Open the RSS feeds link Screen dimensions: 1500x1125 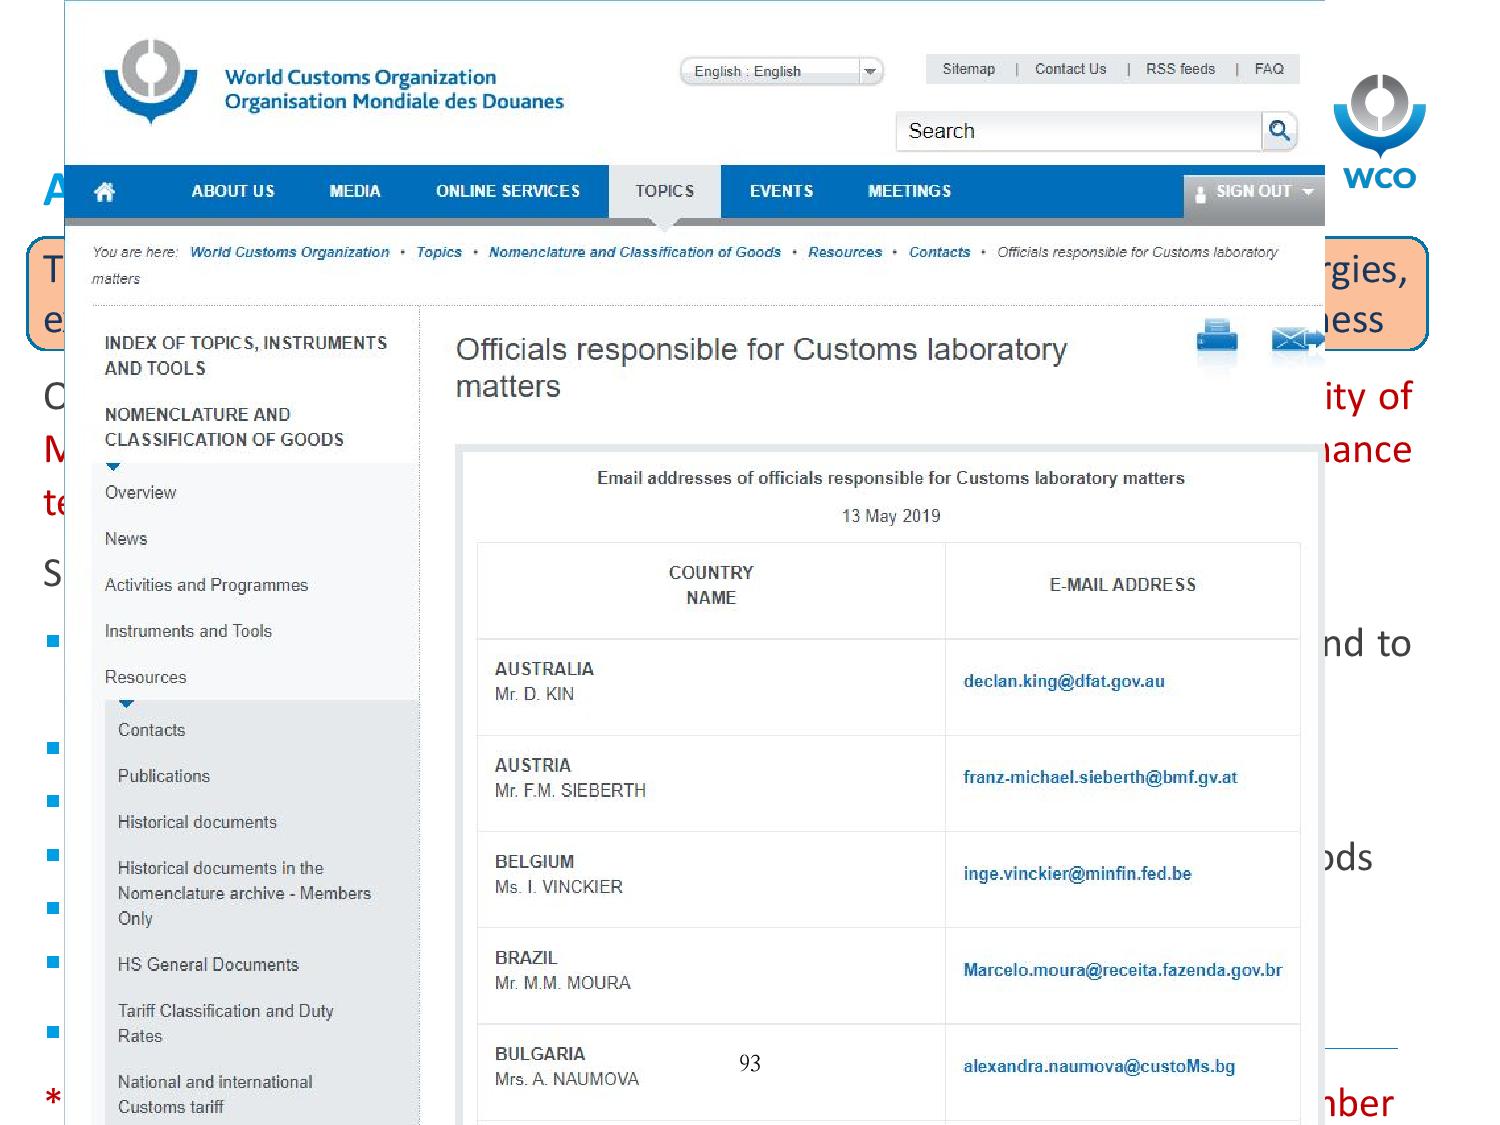tap(1180, 69)
